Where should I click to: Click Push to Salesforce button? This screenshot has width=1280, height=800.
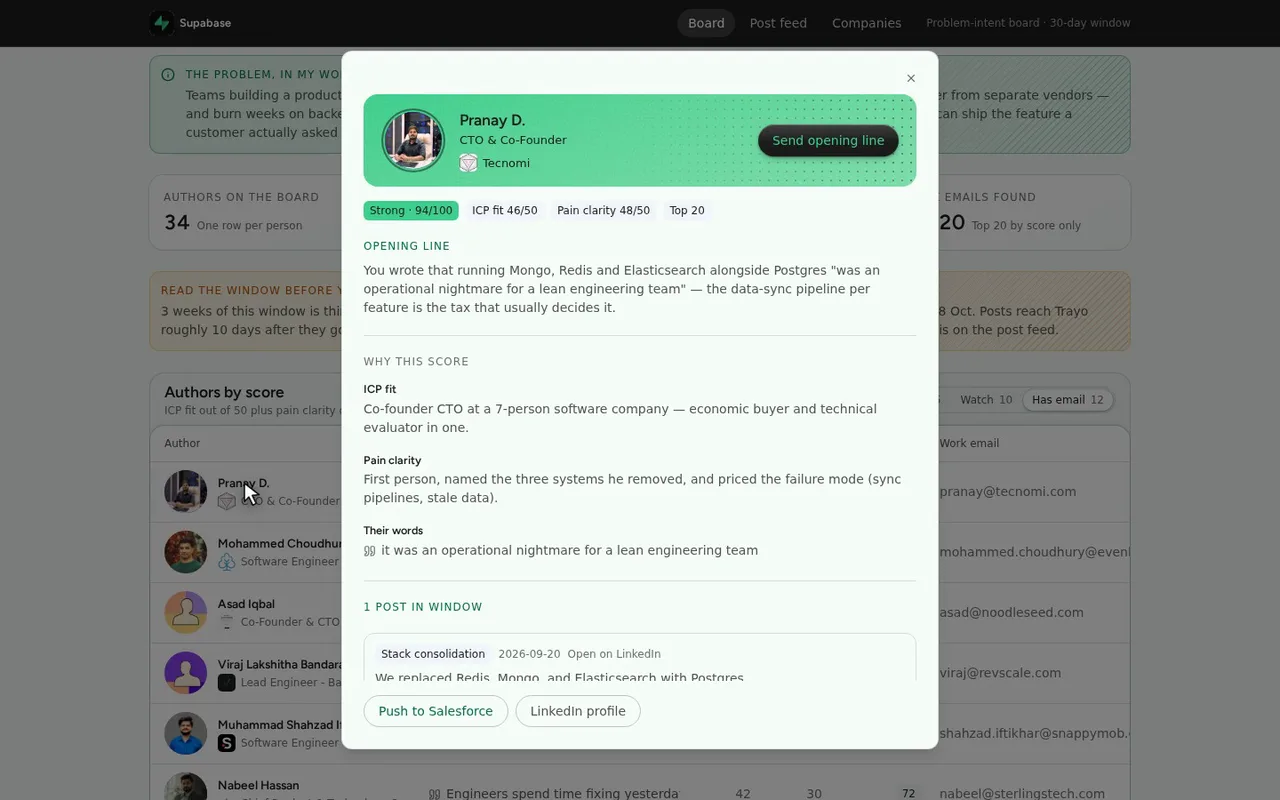point(436,711)
